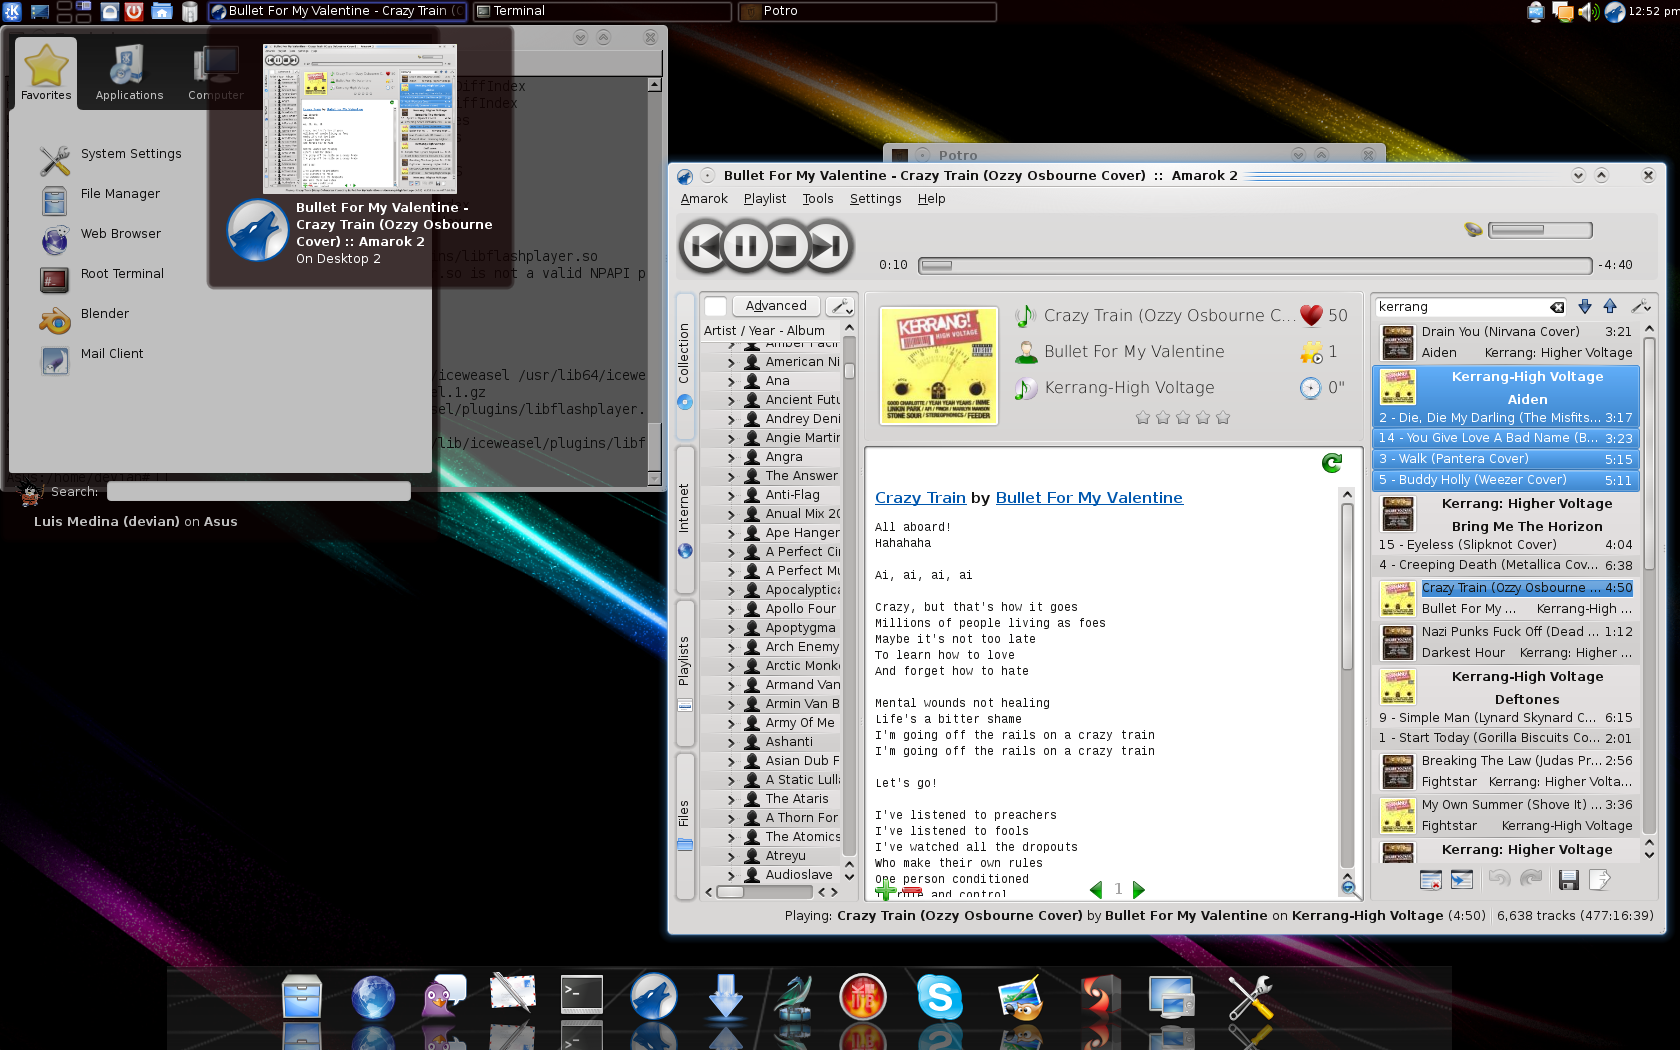Open the Settings menu

pyautogui.click(x=876, y=199)
